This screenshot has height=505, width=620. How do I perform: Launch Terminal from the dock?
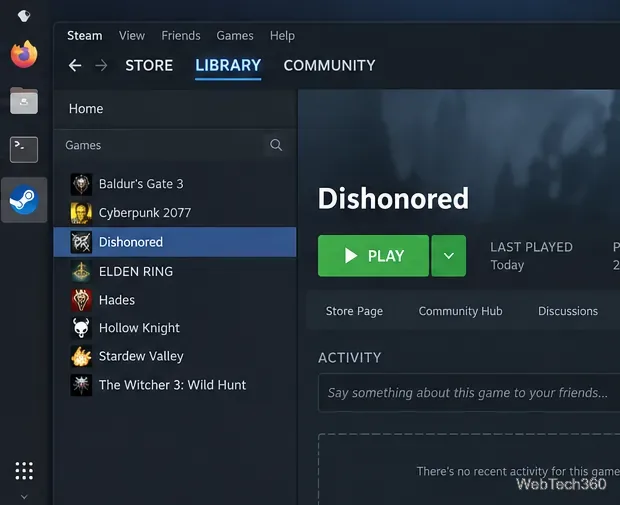click(x=24, y=150)
